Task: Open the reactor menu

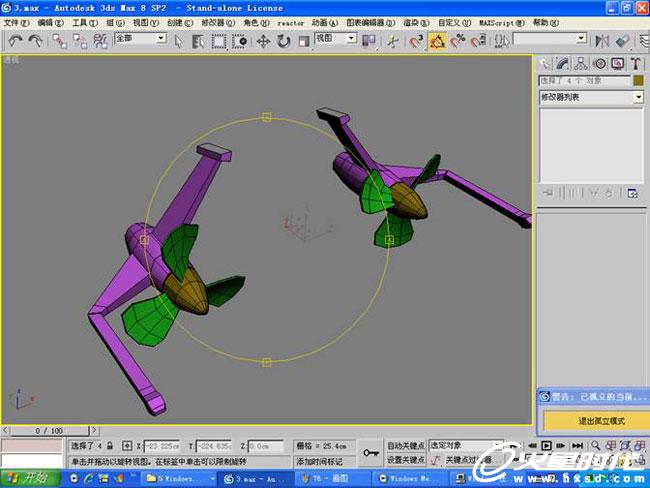Action: [x=291, y=23]
